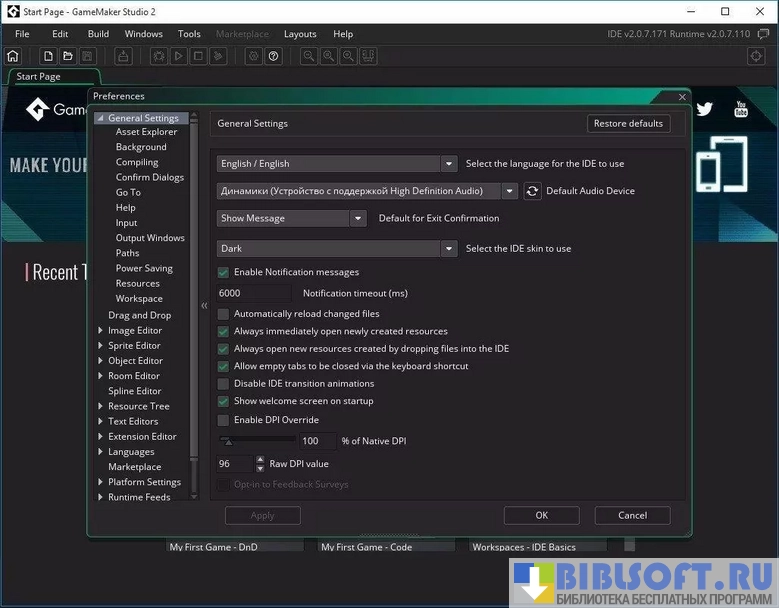
Task: Open the IDE language dropdown
Action: click(x=337, y=164)
